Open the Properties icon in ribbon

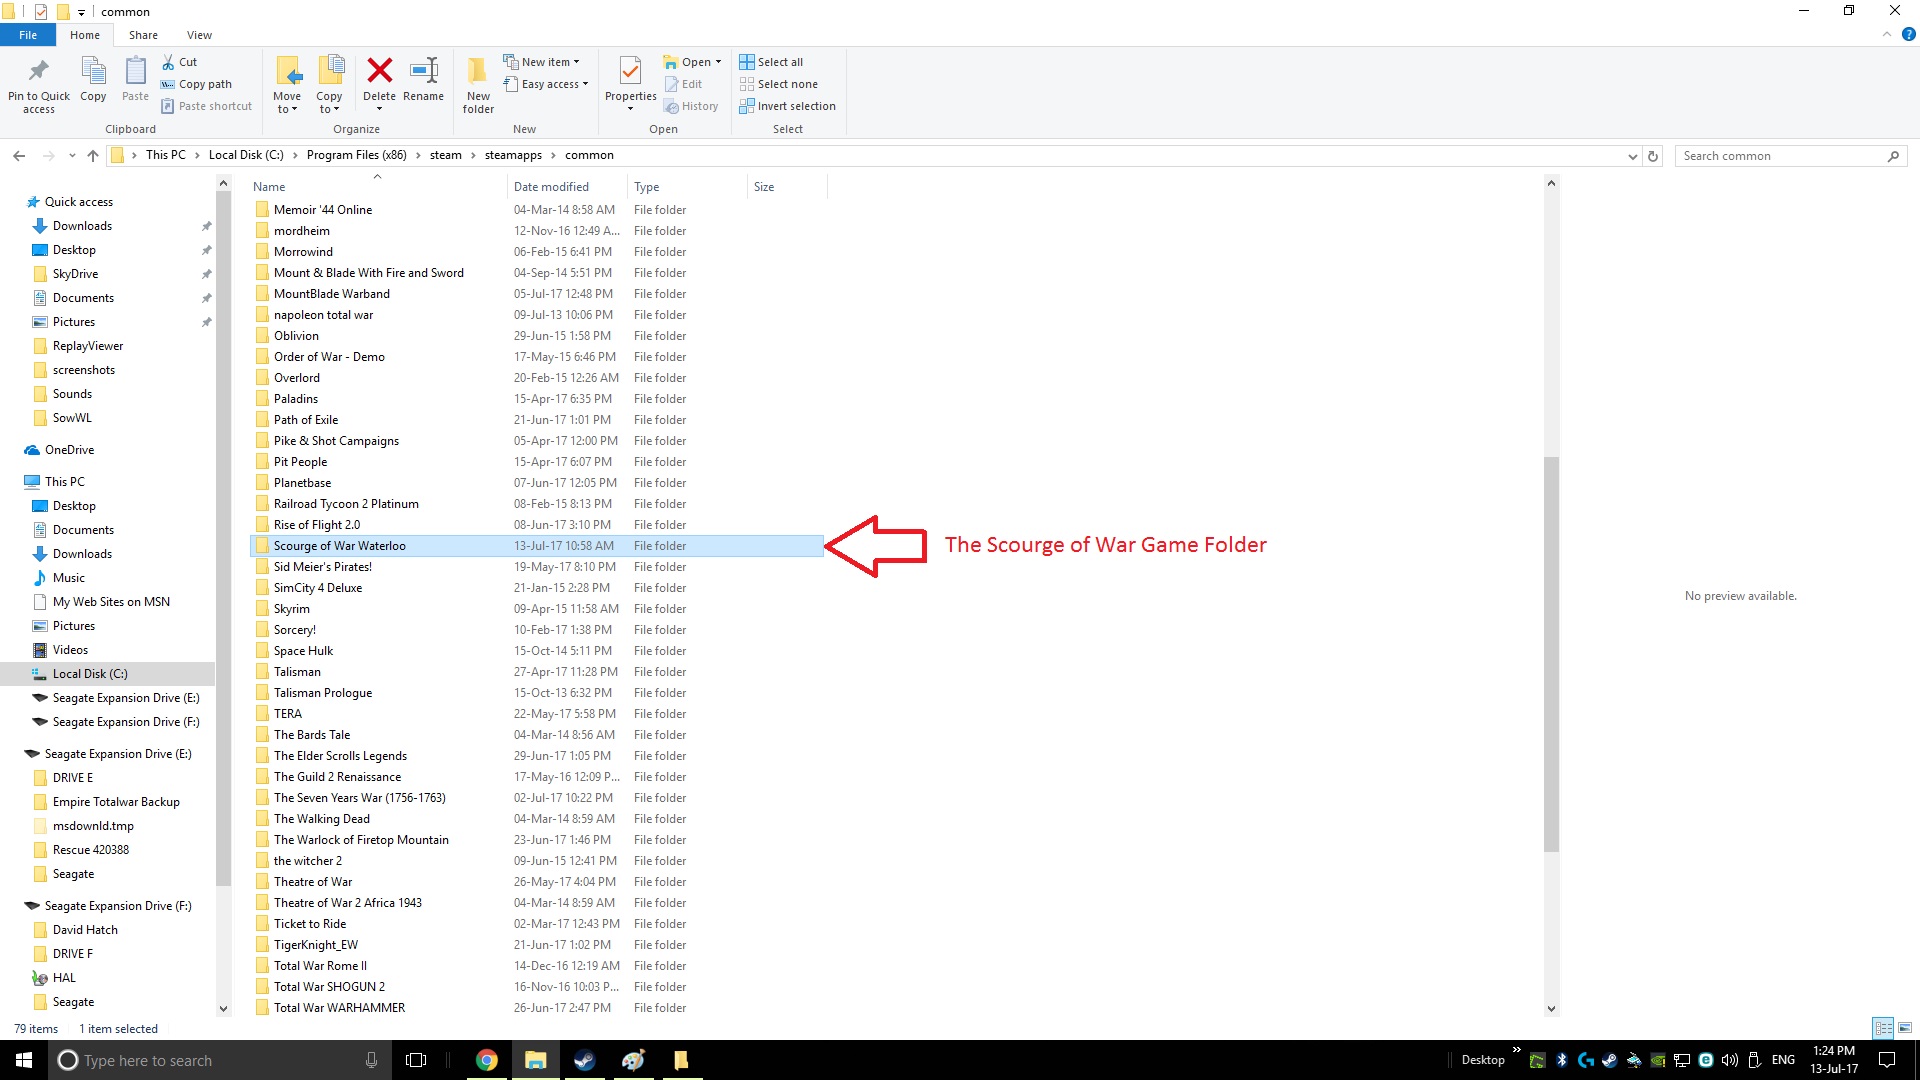pos(630,72)
